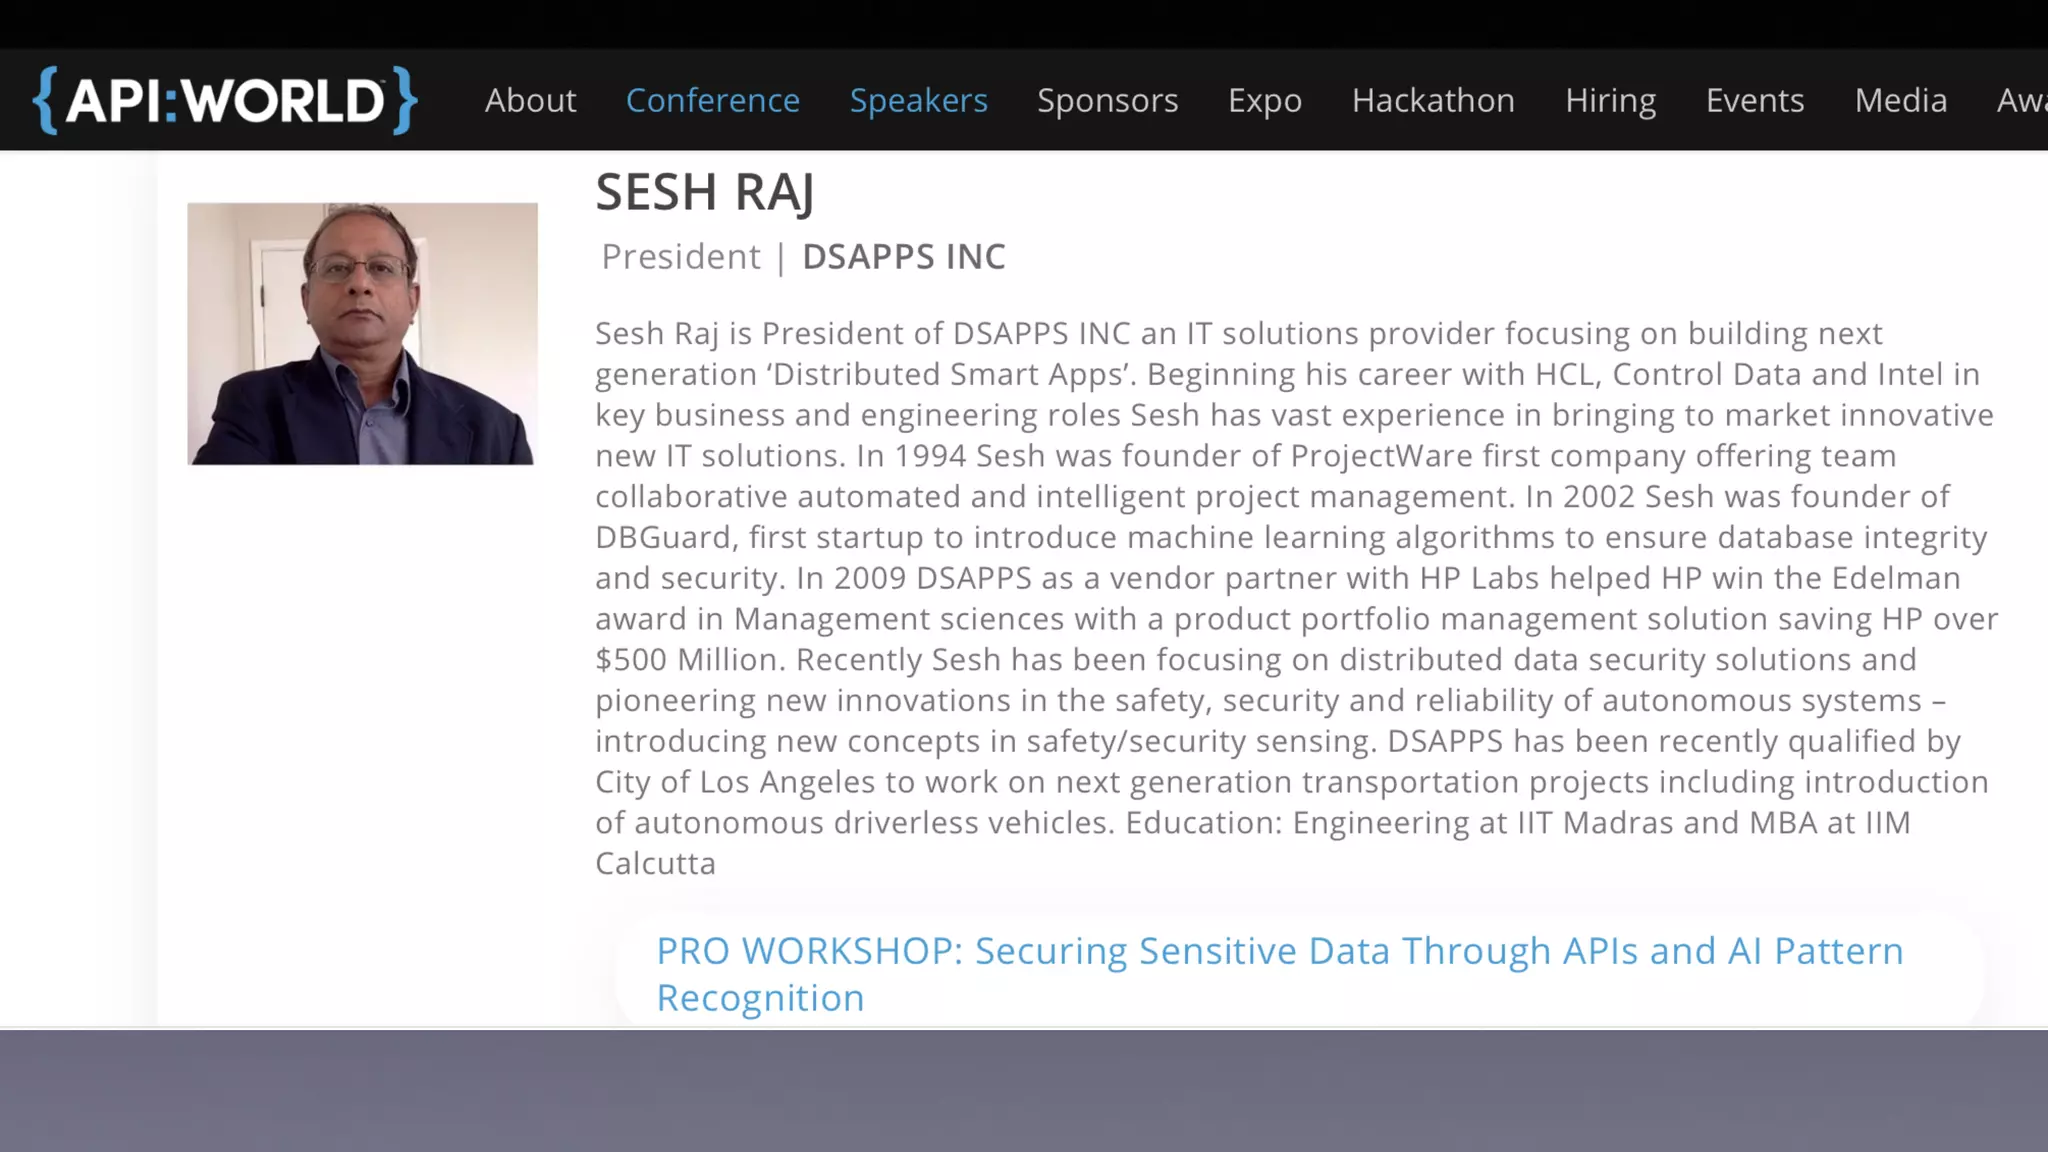This screenshot has height=1152, width=2048.
Task: Click the President title text
Action: [680, 257]
